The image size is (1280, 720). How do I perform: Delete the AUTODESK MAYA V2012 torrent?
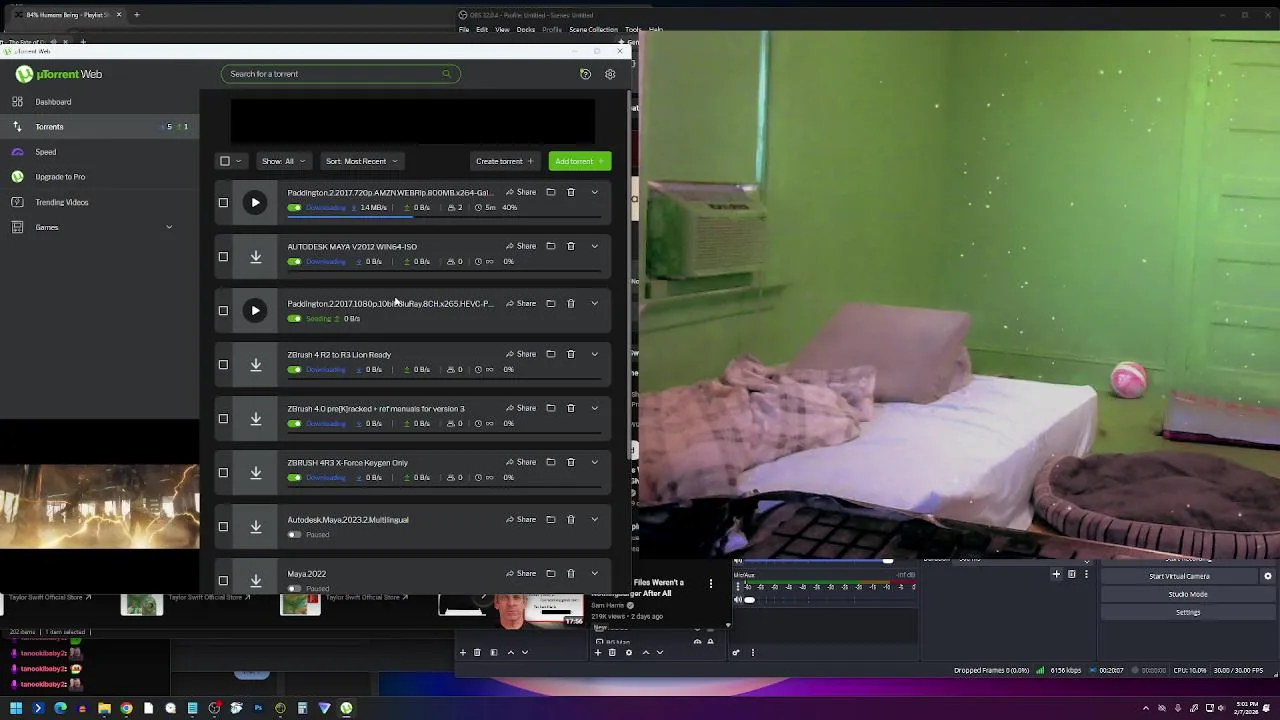pos(571,246)
